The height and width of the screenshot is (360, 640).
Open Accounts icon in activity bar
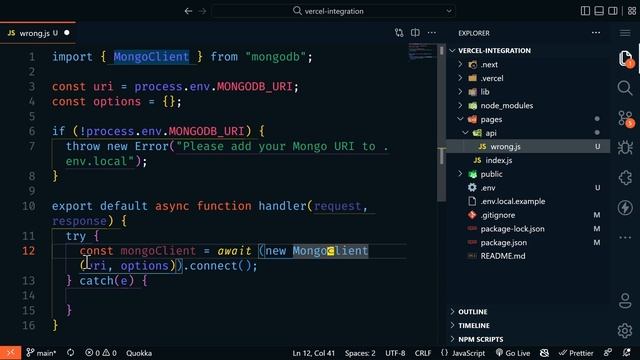(625, 301)
